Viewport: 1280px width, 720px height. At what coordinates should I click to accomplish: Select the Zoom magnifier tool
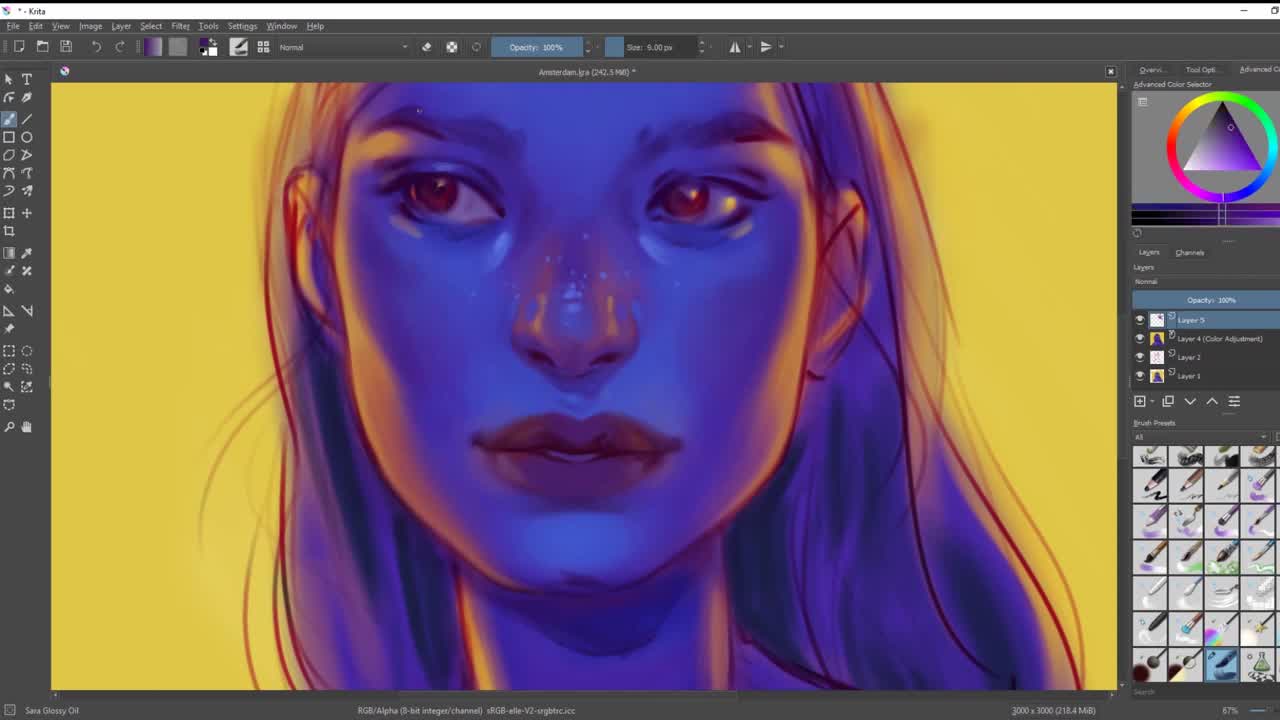(x=9, y=427)
